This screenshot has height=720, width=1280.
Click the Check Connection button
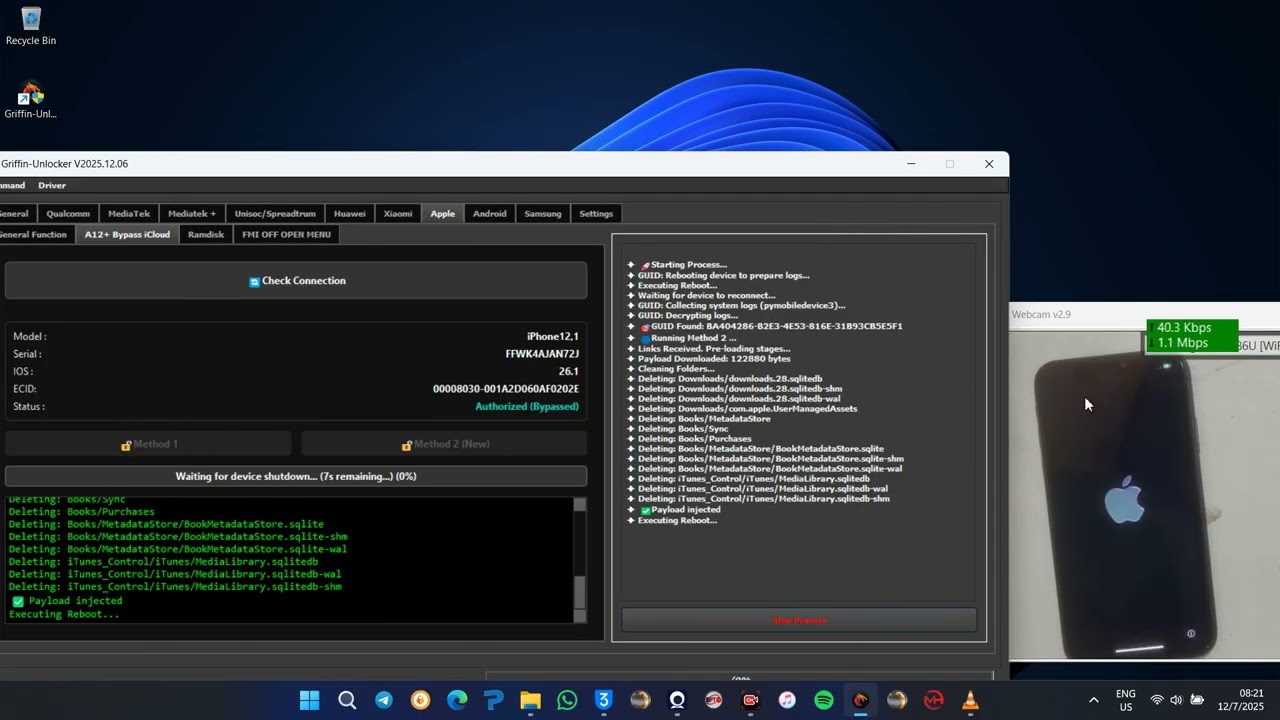[x=296, y=281]
